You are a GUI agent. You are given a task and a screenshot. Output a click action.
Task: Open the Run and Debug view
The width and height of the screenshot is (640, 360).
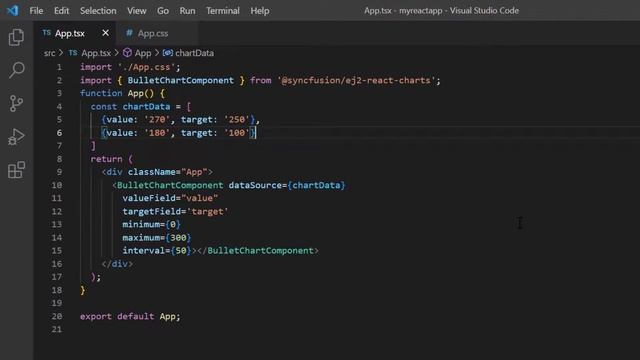16,137
